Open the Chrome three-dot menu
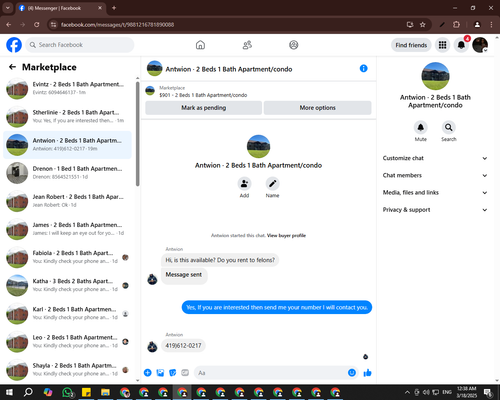This screenshot has width=500, height=400. pos(491,25)
